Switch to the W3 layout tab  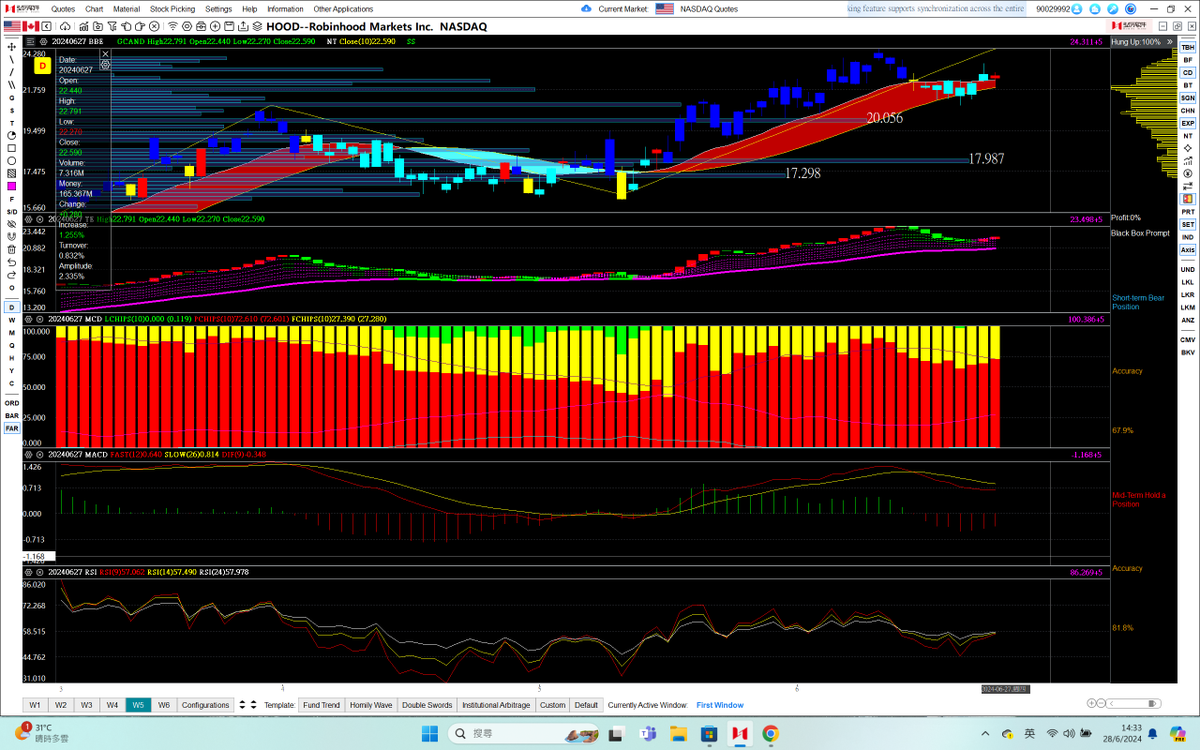click(87, 705)
